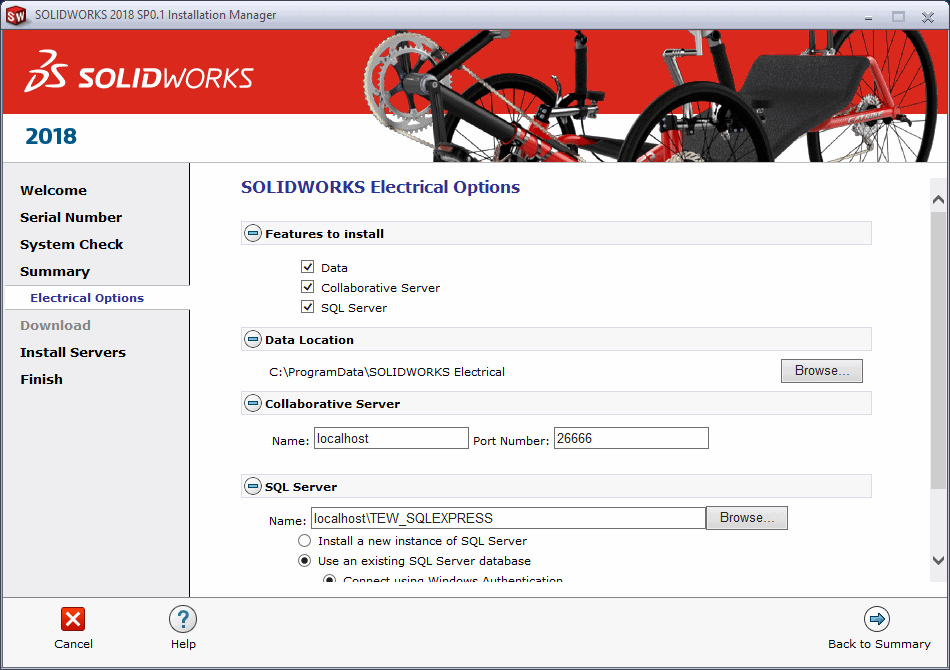This screenshot has height=670, width=950.
Task: Choose Use an existing SQL Server database
Action: coord(304,561)
